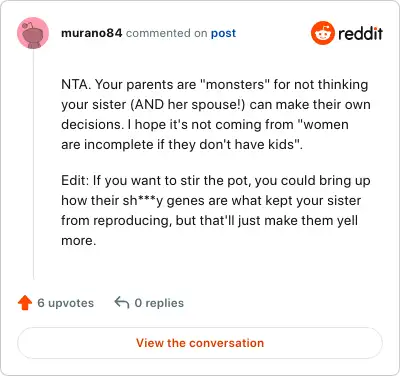The width and height of the screenshot is (400, 376).
Task: Collapse the comment using the vertical thread line
Action: [x=33, y=164]
